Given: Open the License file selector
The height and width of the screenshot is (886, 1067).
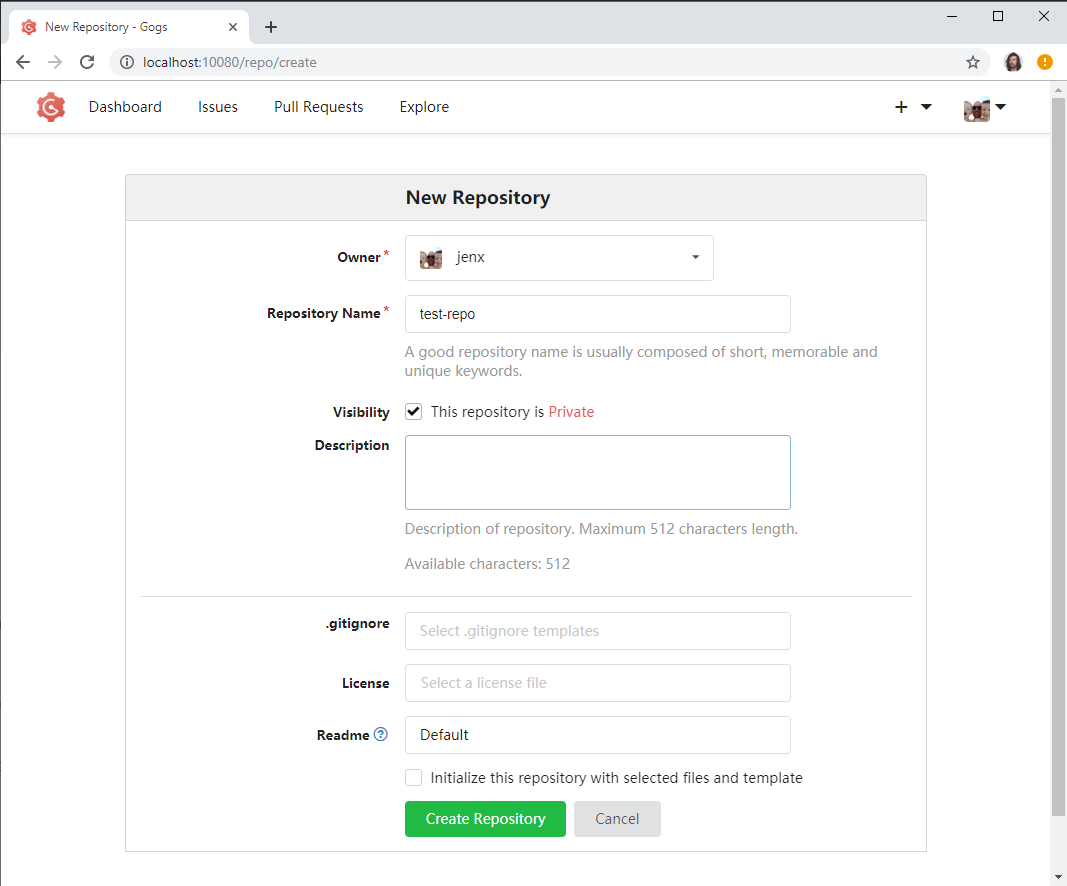Looking at the screenshot, I should 597,683.
